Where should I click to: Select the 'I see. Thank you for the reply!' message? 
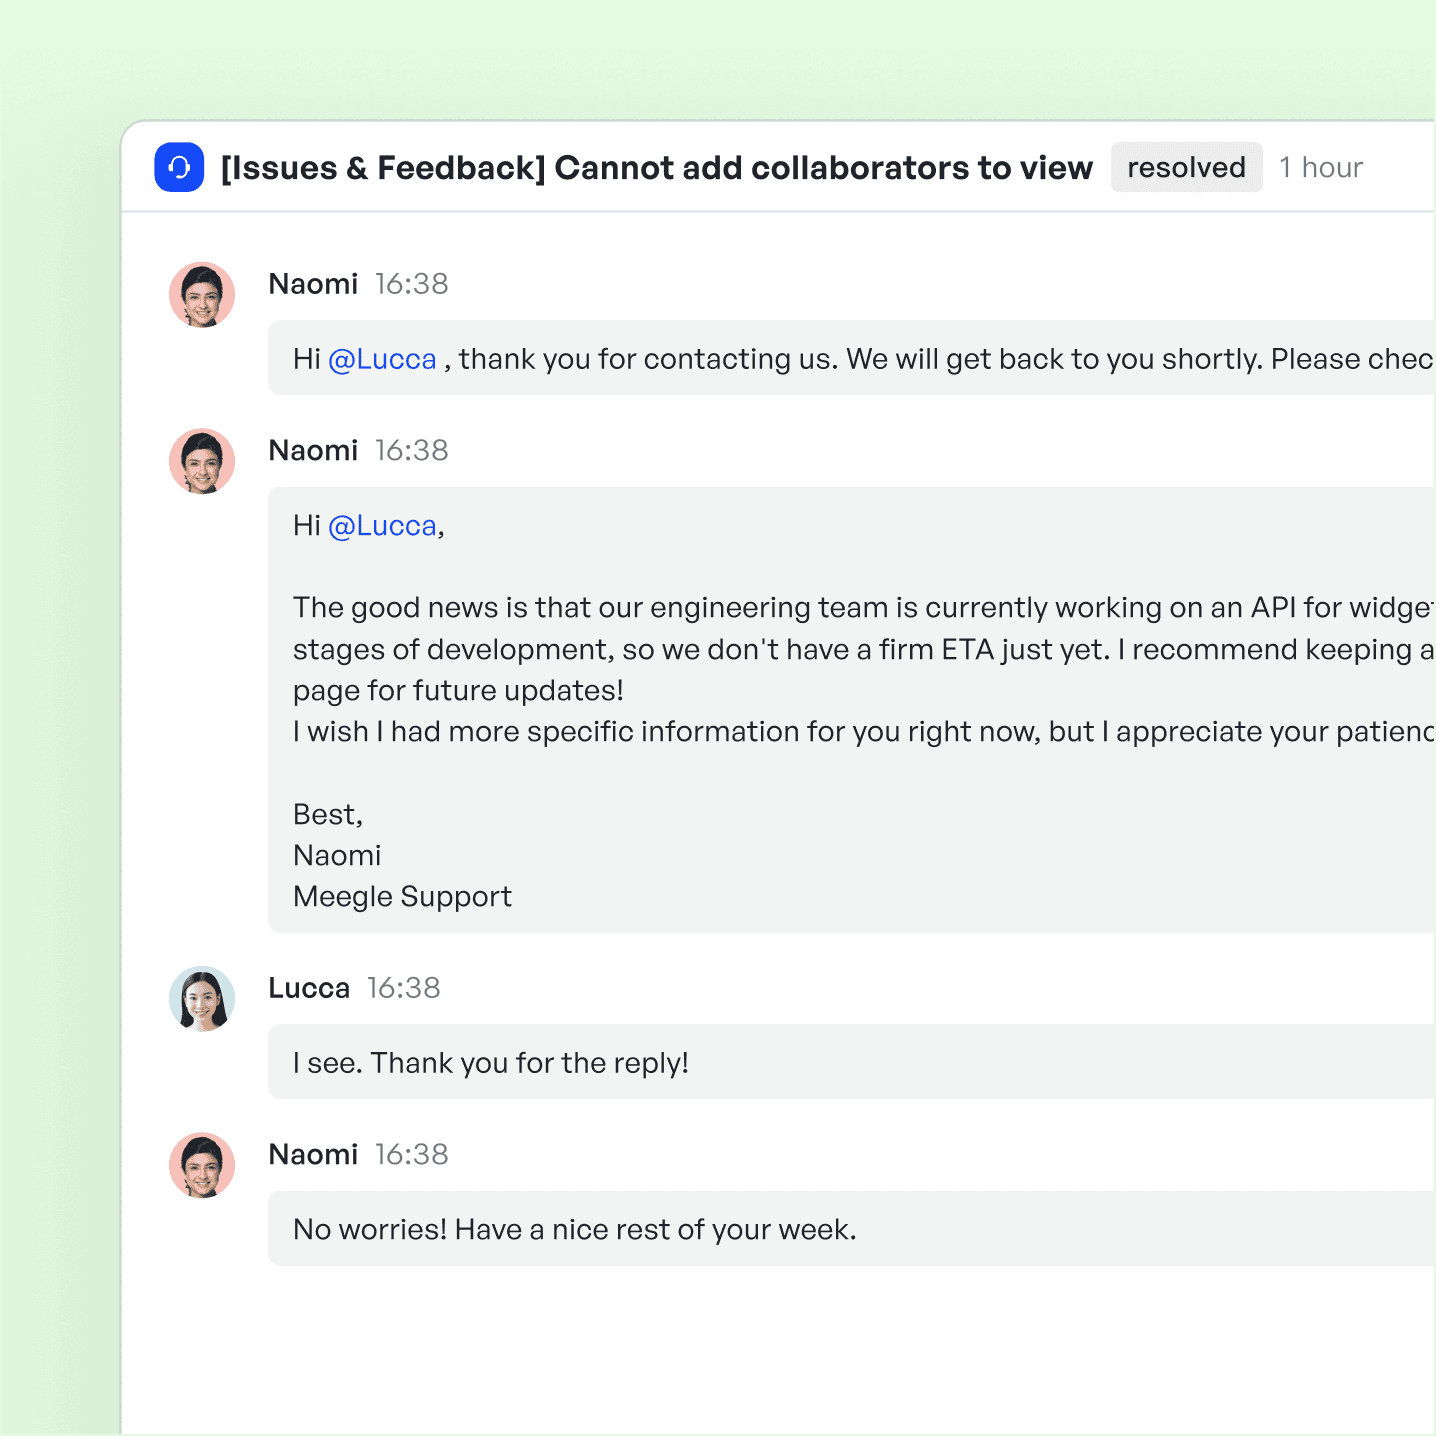tap(491, 1062)
